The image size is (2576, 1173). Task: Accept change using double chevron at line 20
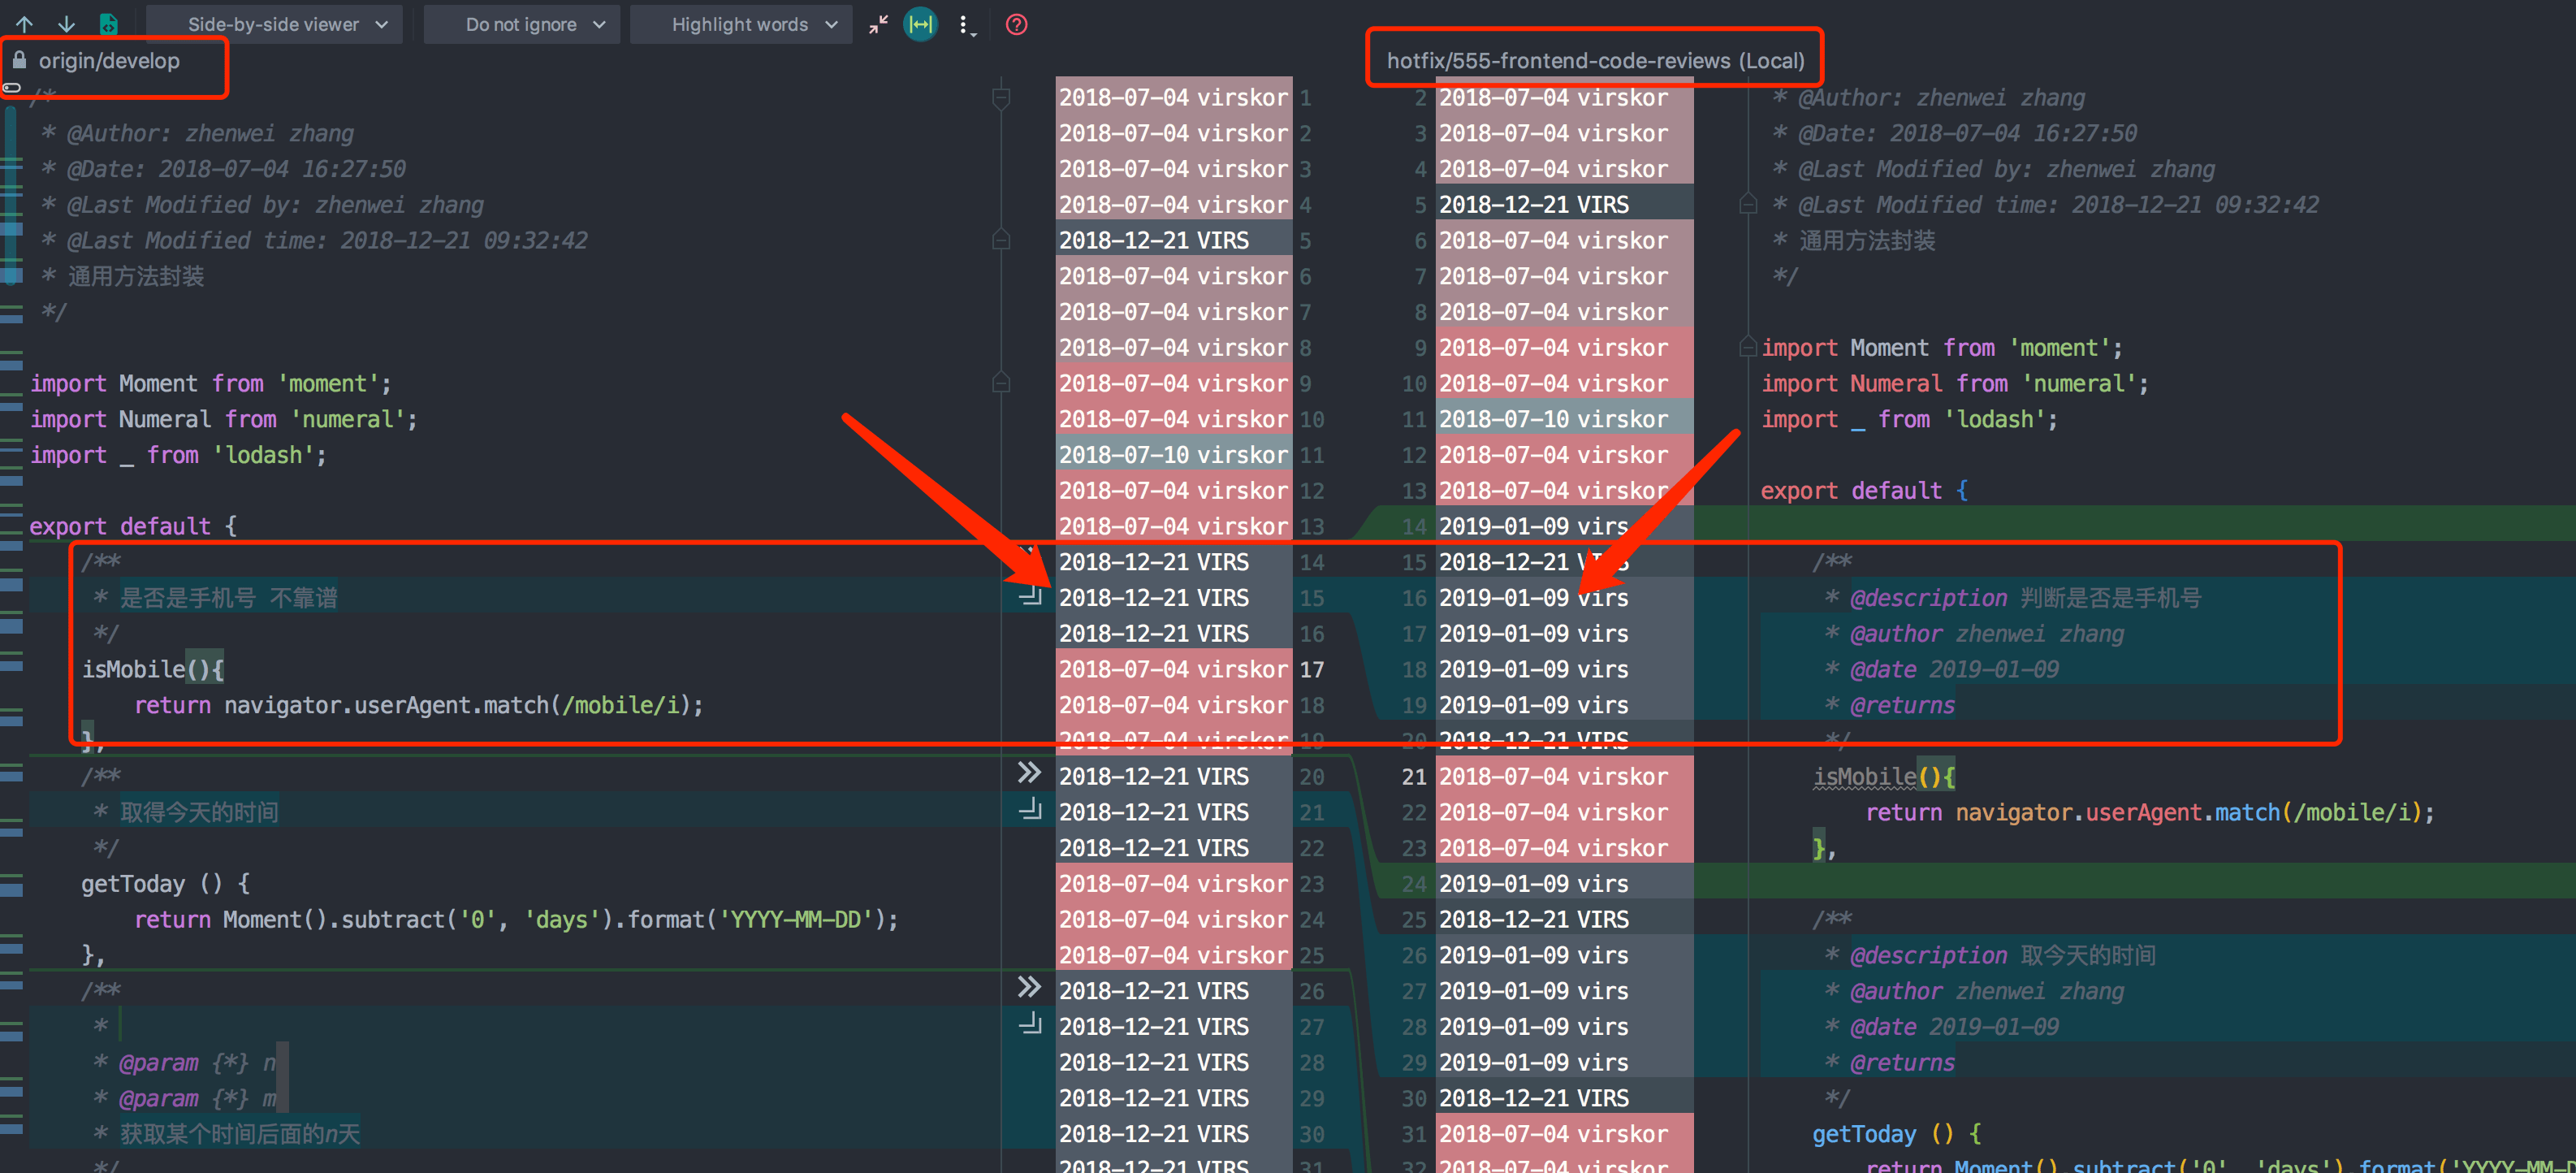[x=1029, y=773]
